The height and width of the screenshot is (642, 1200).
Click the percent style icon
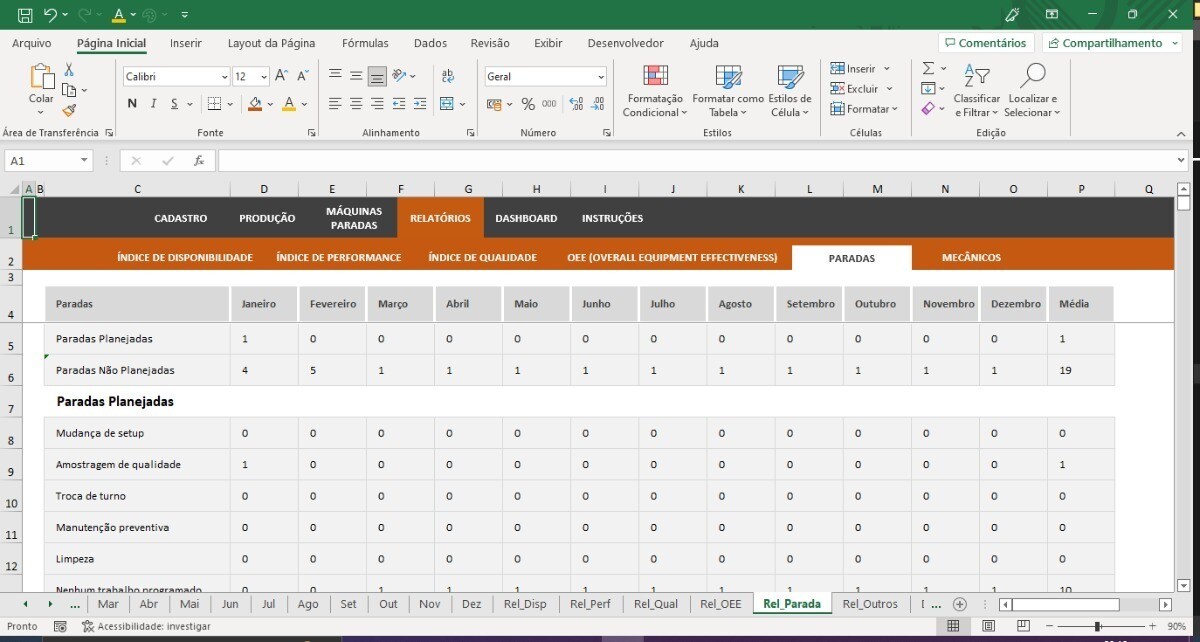[527, 104]
